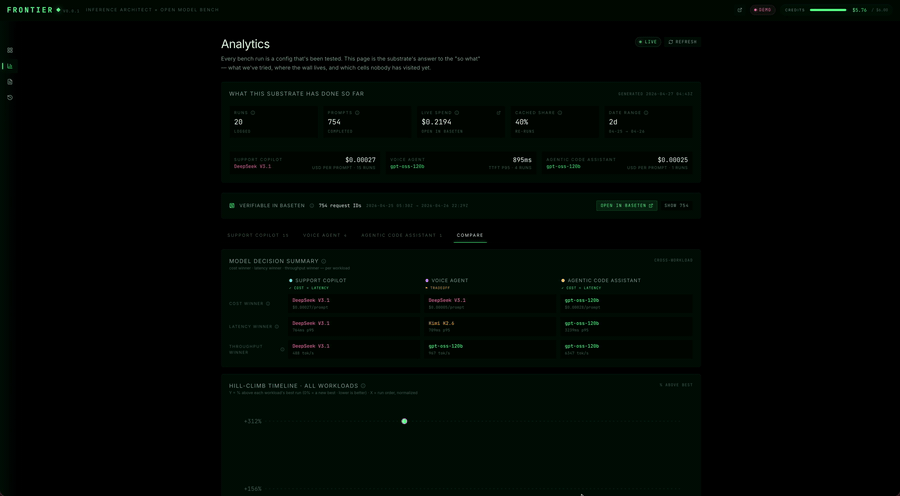Select the Analytics chart icon in sidebar
This screenshot has height=496, width=900.
[x=10, y=66]
